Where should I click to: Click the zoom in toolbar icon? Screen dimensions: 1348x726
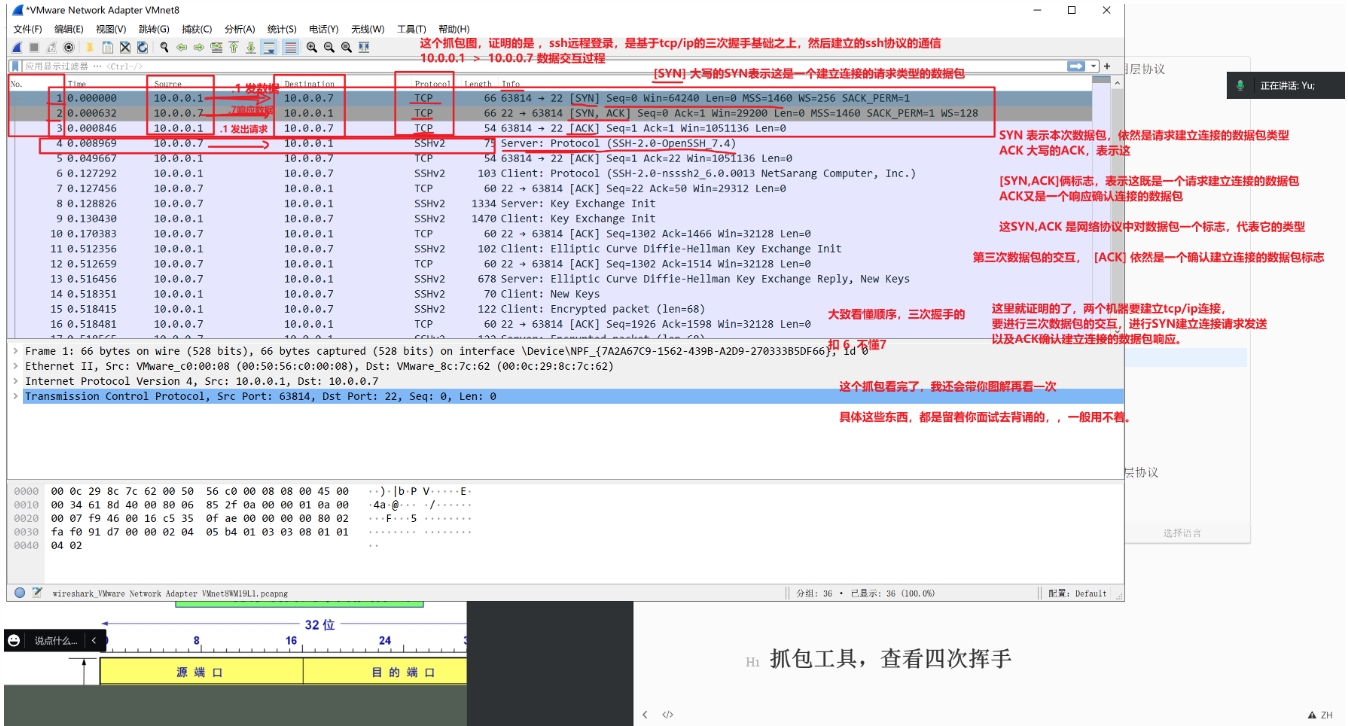(x=312, y=47)
